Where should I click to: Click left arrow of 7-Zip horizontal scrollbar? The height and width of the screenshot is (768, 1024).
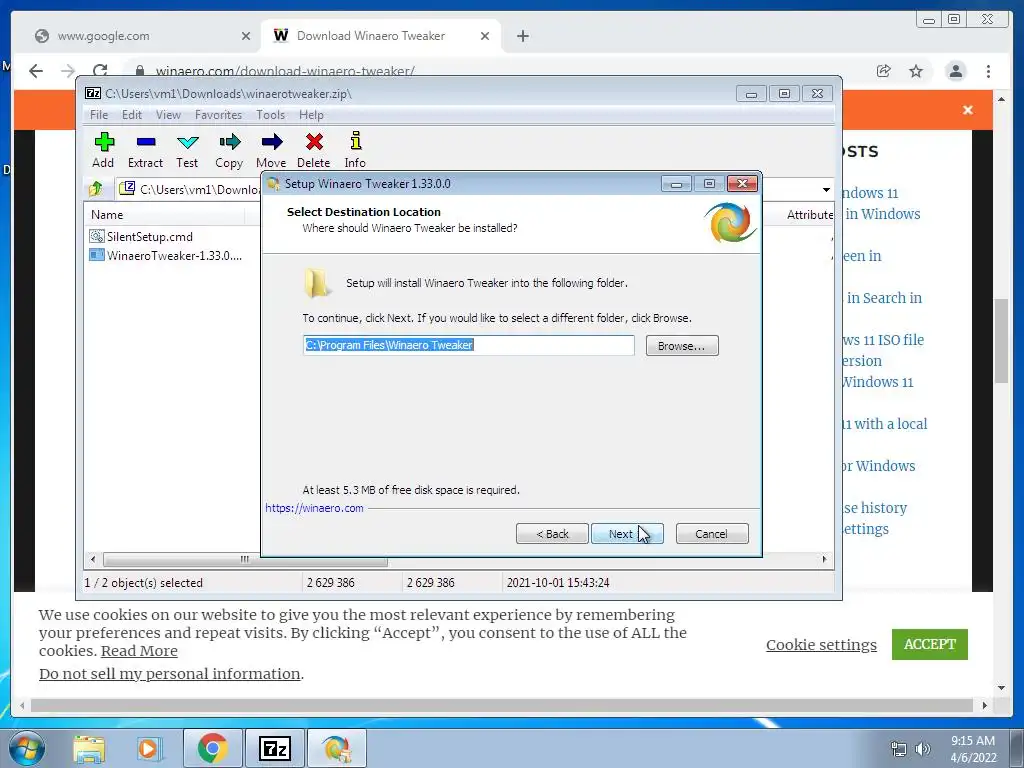[x=93, y=560]
